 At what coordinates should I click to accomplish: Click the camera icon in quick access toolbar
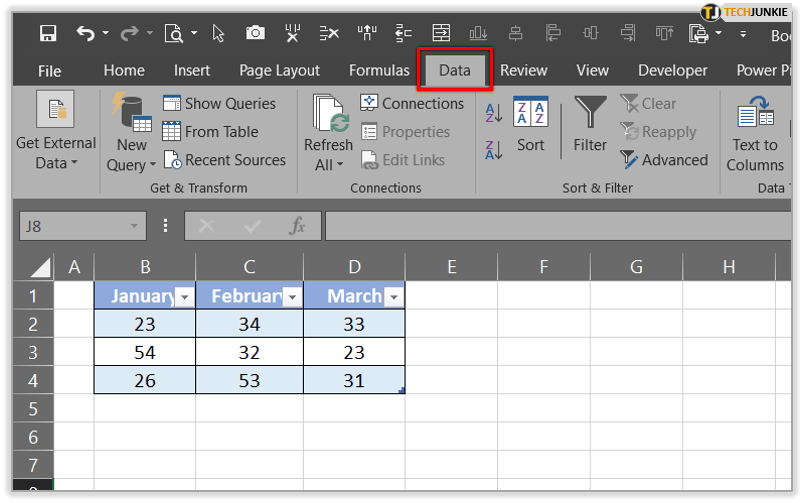click(255, 34)
